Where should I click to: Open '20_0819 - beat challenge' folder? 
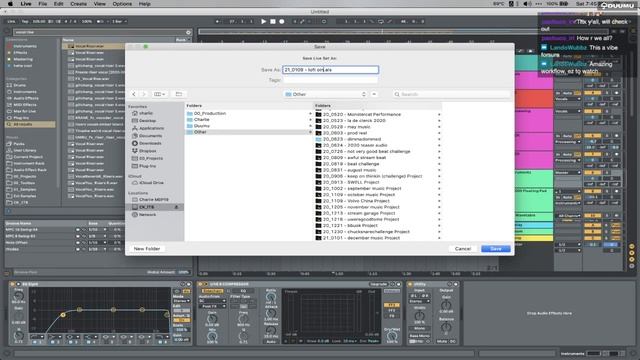coord(378,164)
